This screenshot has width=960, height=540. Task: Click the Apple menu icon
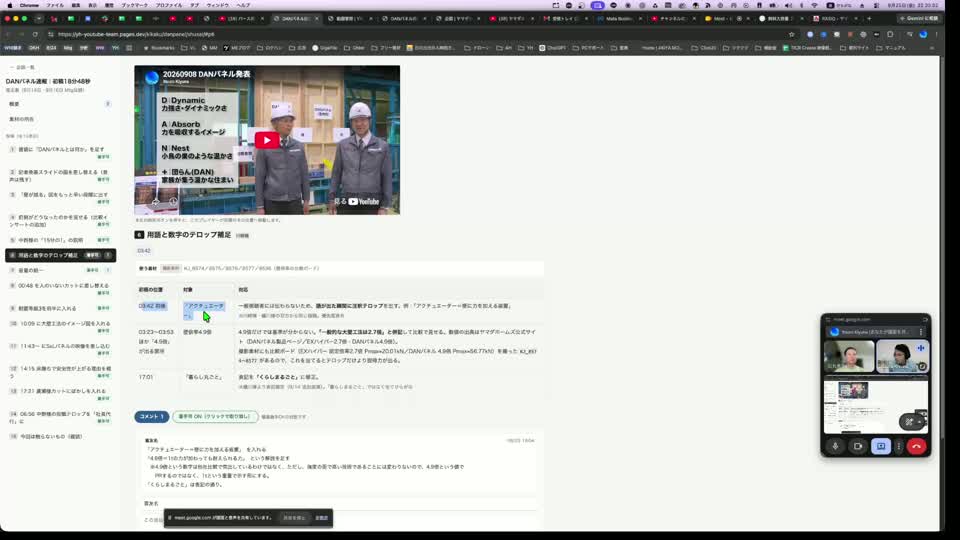click(x=9, y=5)
